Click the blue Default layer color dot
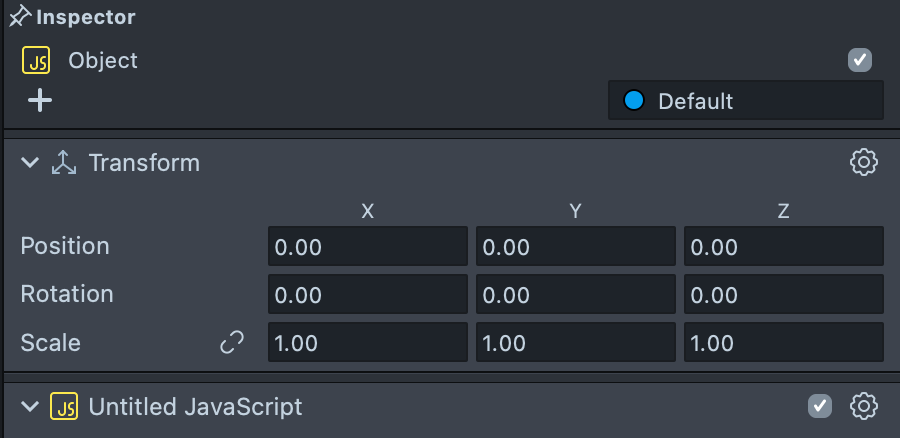 633,101
